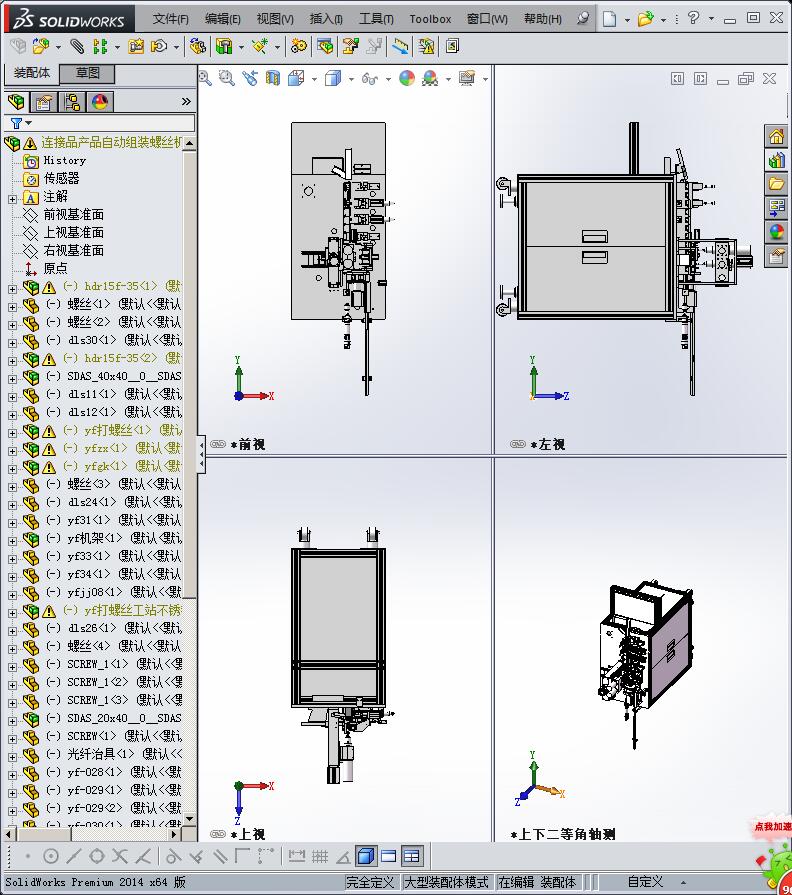The image size is (792, 895).
Task: Click the Display Style cube icon
Action: click(333, 78)
